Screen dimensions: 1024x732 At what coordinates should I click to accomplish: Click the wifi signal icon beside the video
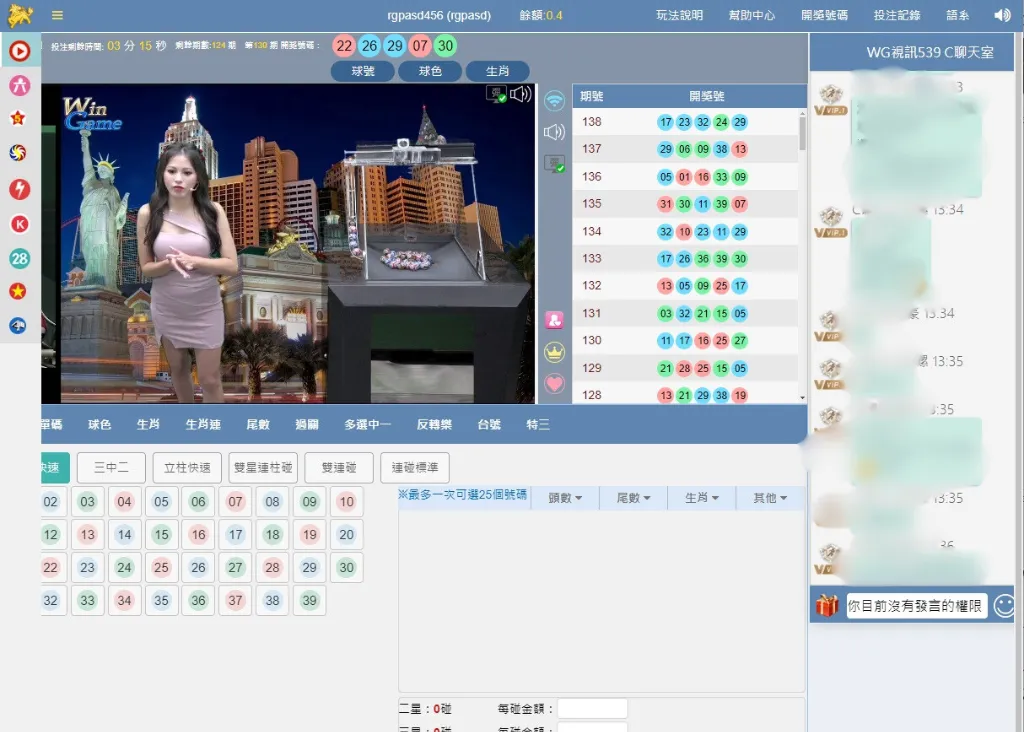tap(554, 99)
